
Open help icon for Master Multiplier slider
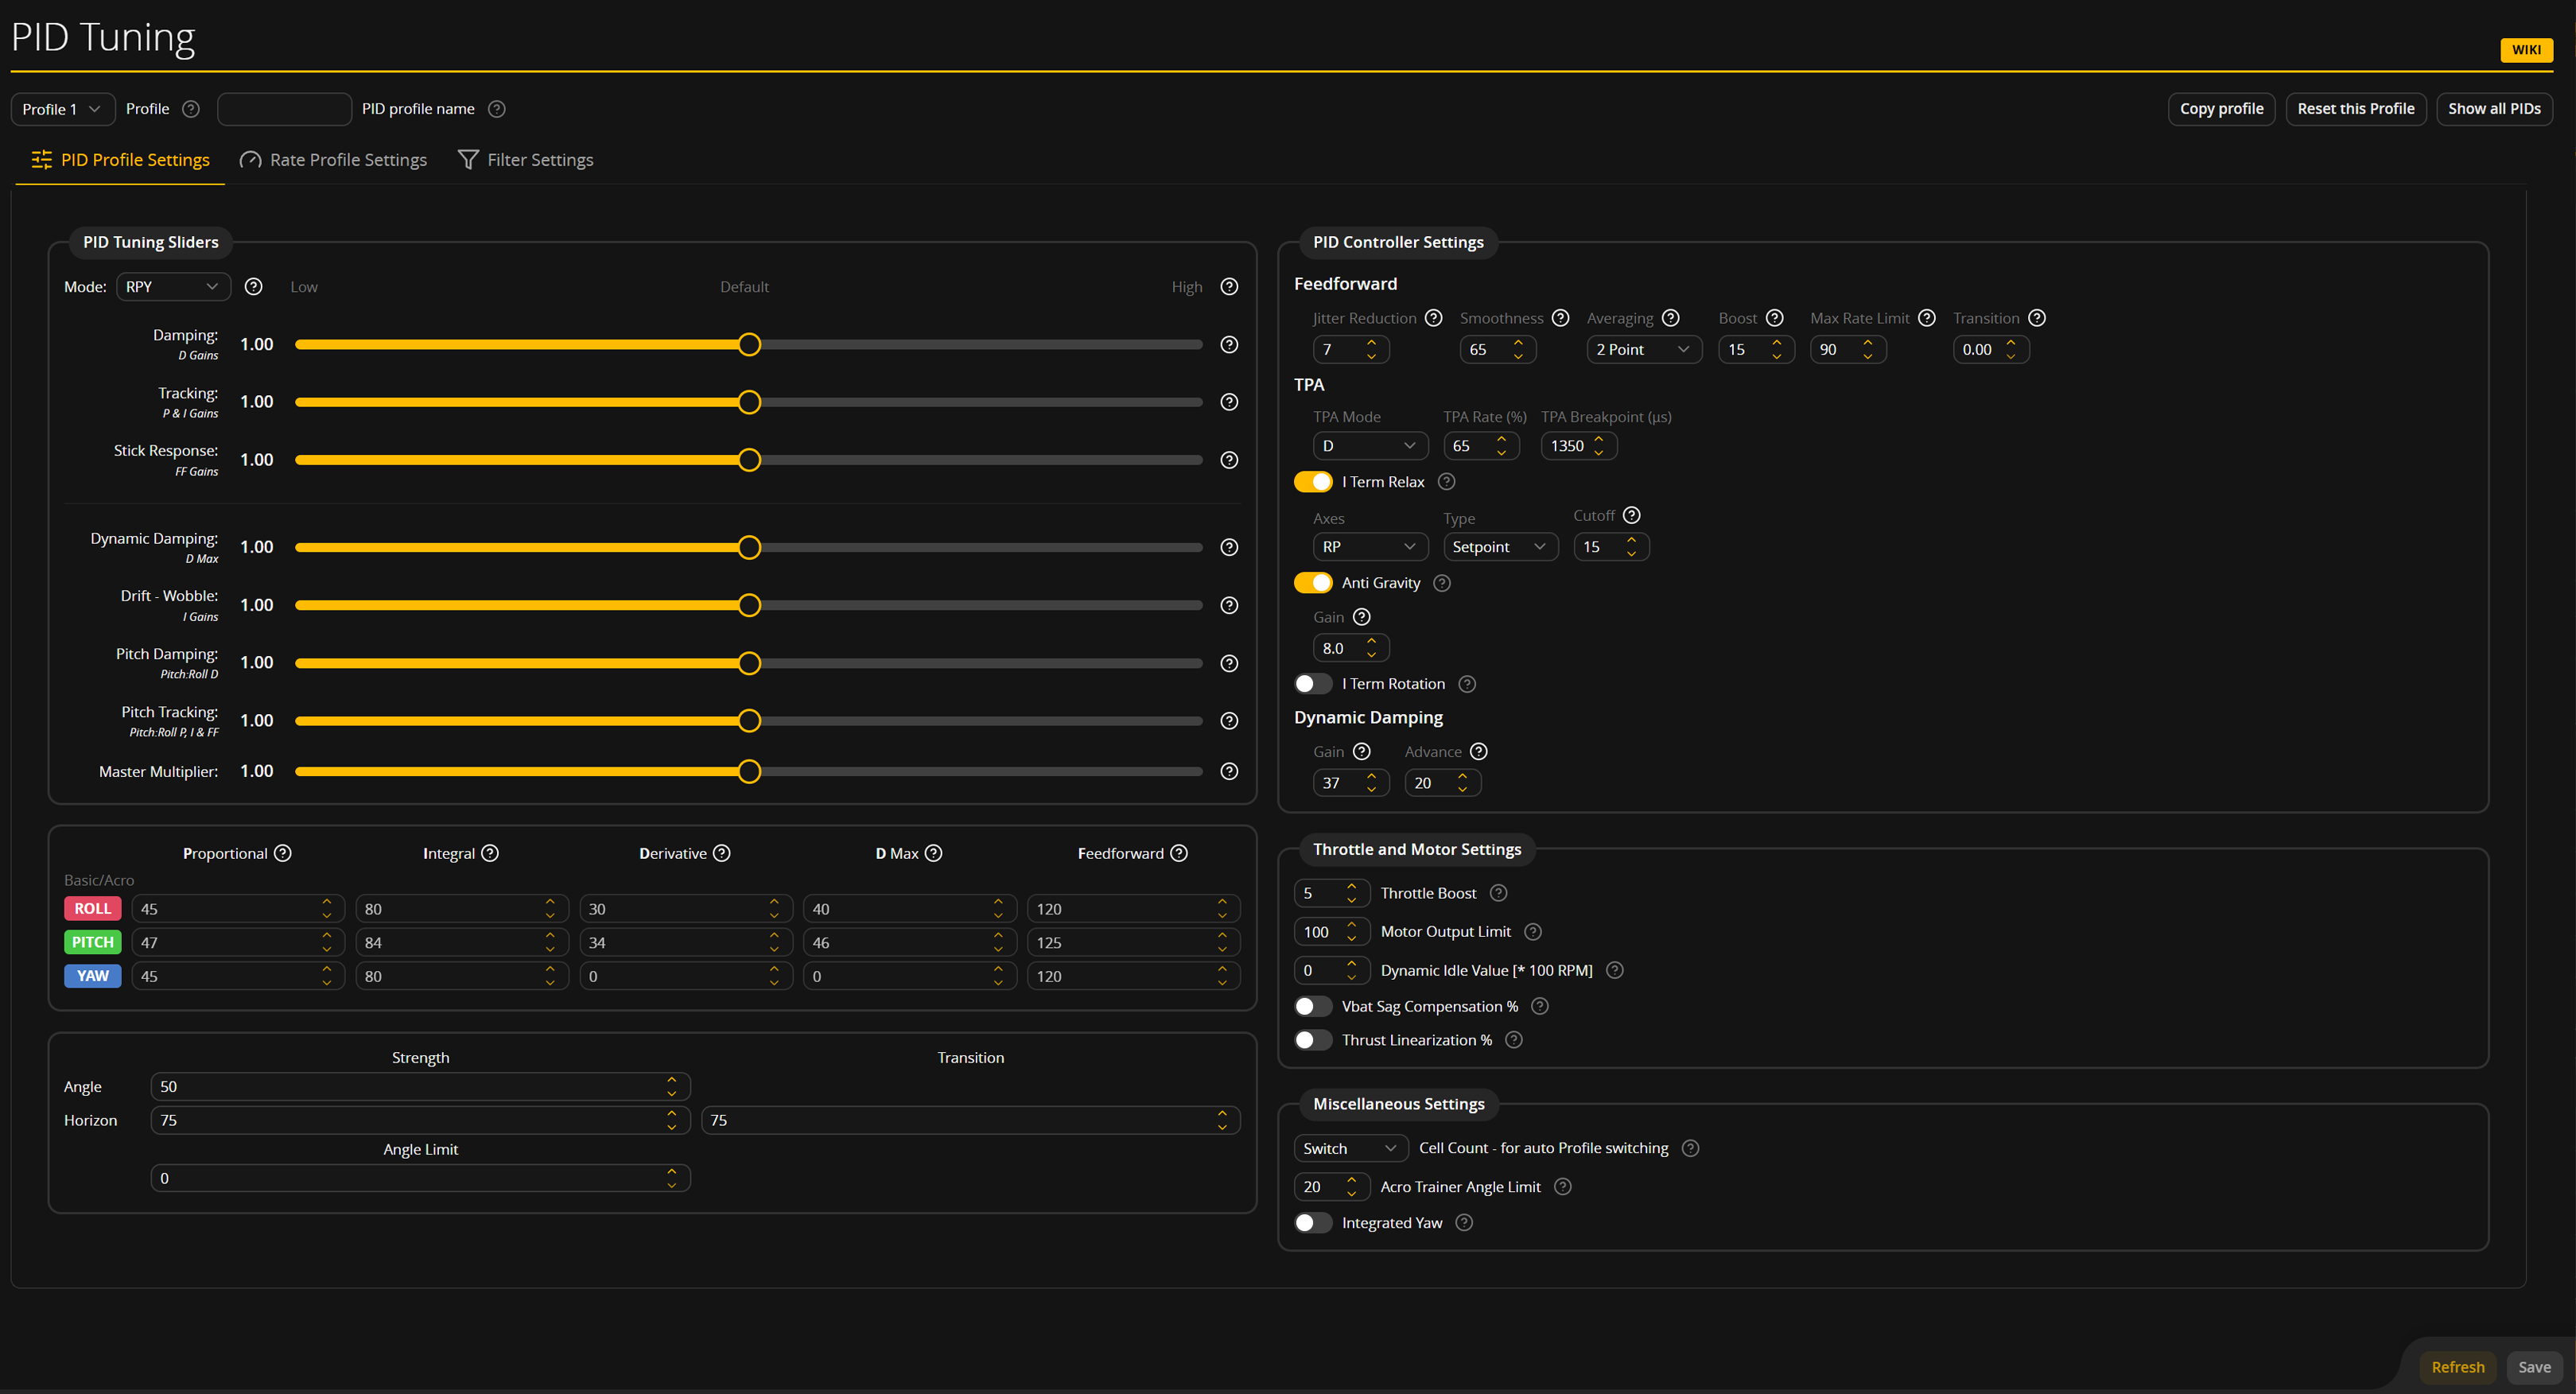tap(1229, 771)
